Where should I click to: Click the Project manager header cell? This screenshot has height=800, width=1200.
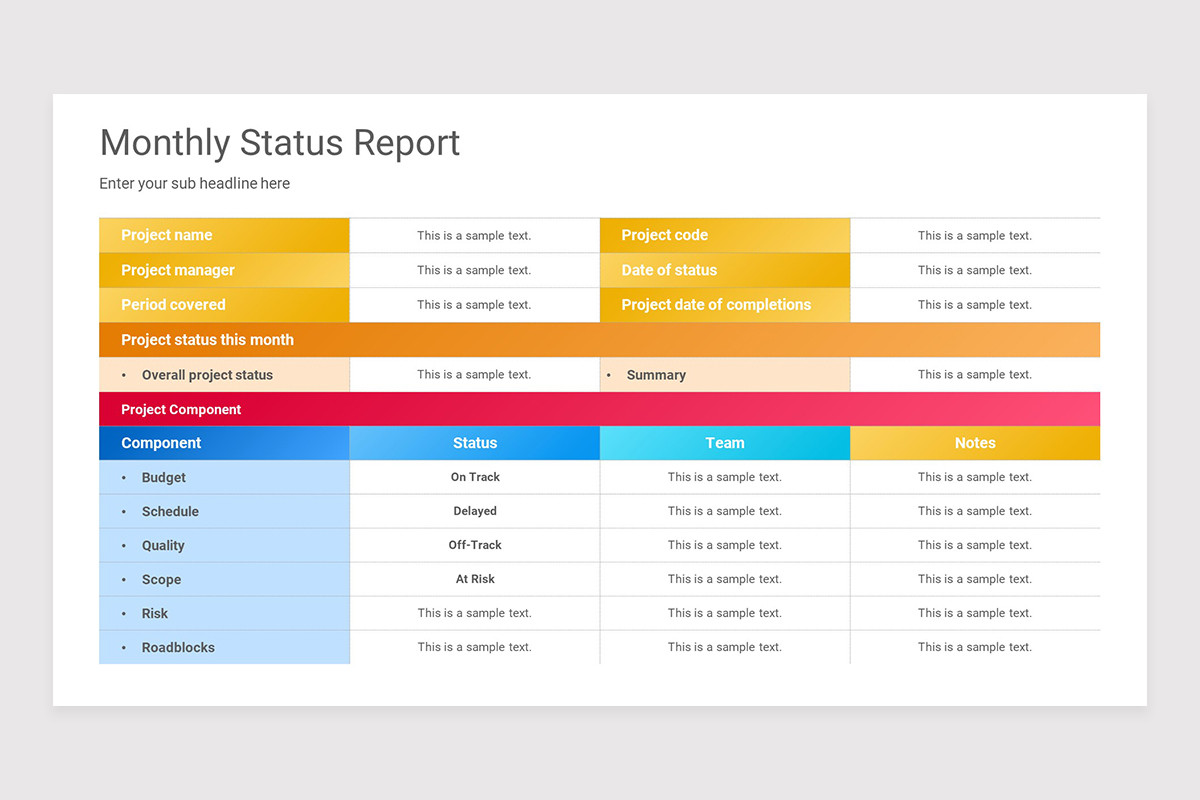click(x=177, y=270)
